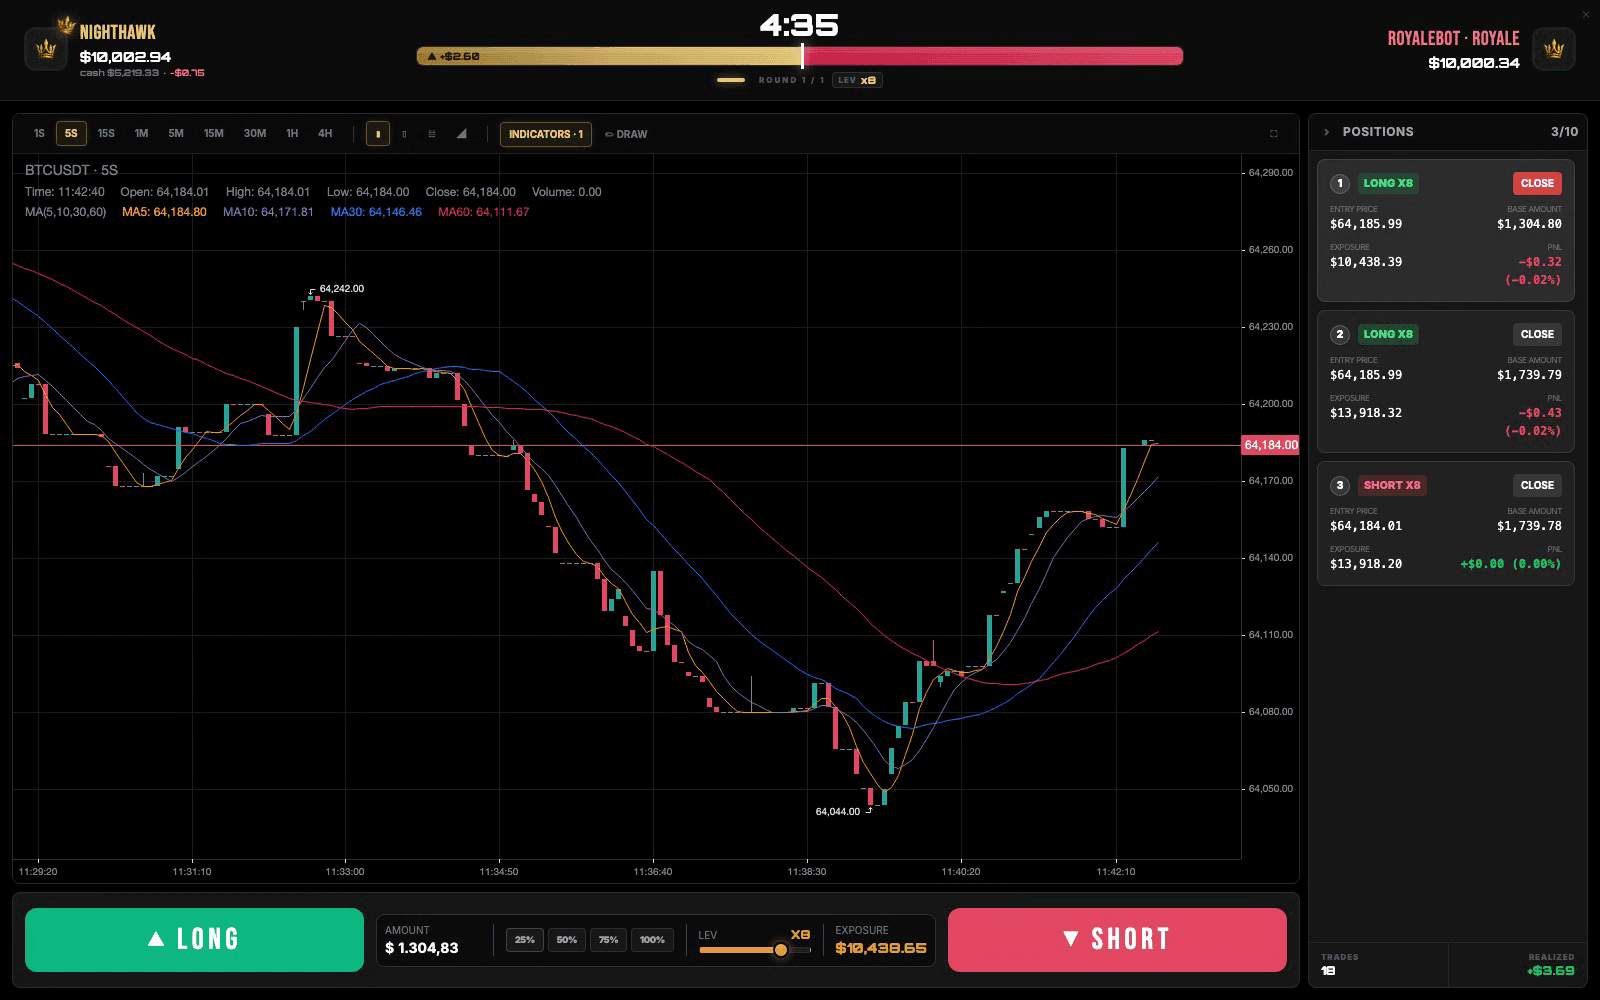The width and height of the screenshot is (1600, 1000).
Task: Click the MA(5,10,30,60) indicator name
Action: pos(65,212)
